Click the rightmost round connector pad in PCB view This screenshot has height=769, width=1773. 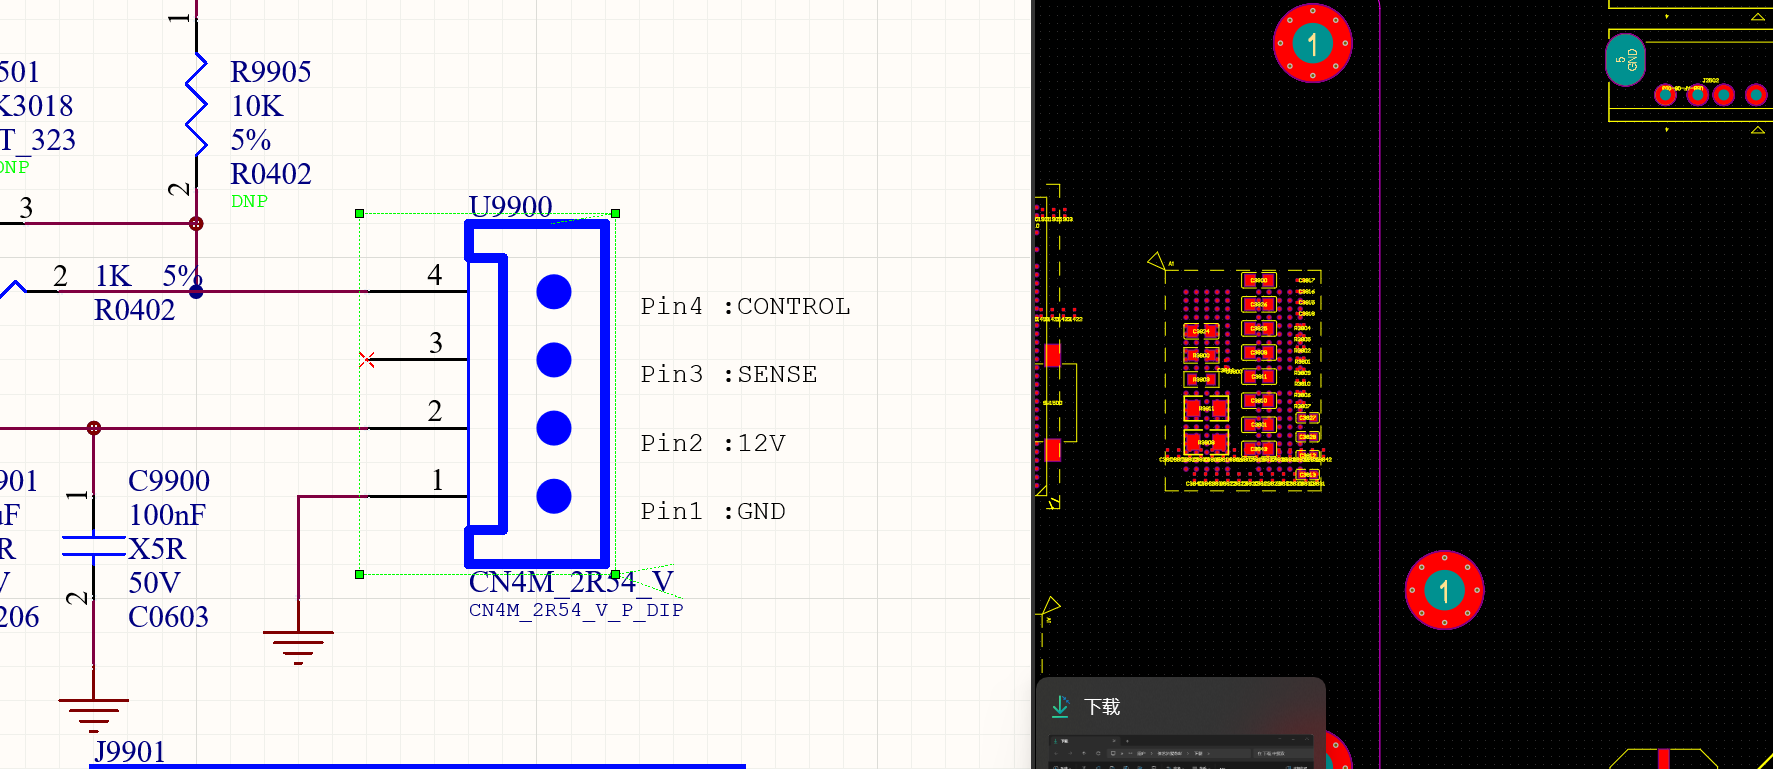[x=1756, y=95]
